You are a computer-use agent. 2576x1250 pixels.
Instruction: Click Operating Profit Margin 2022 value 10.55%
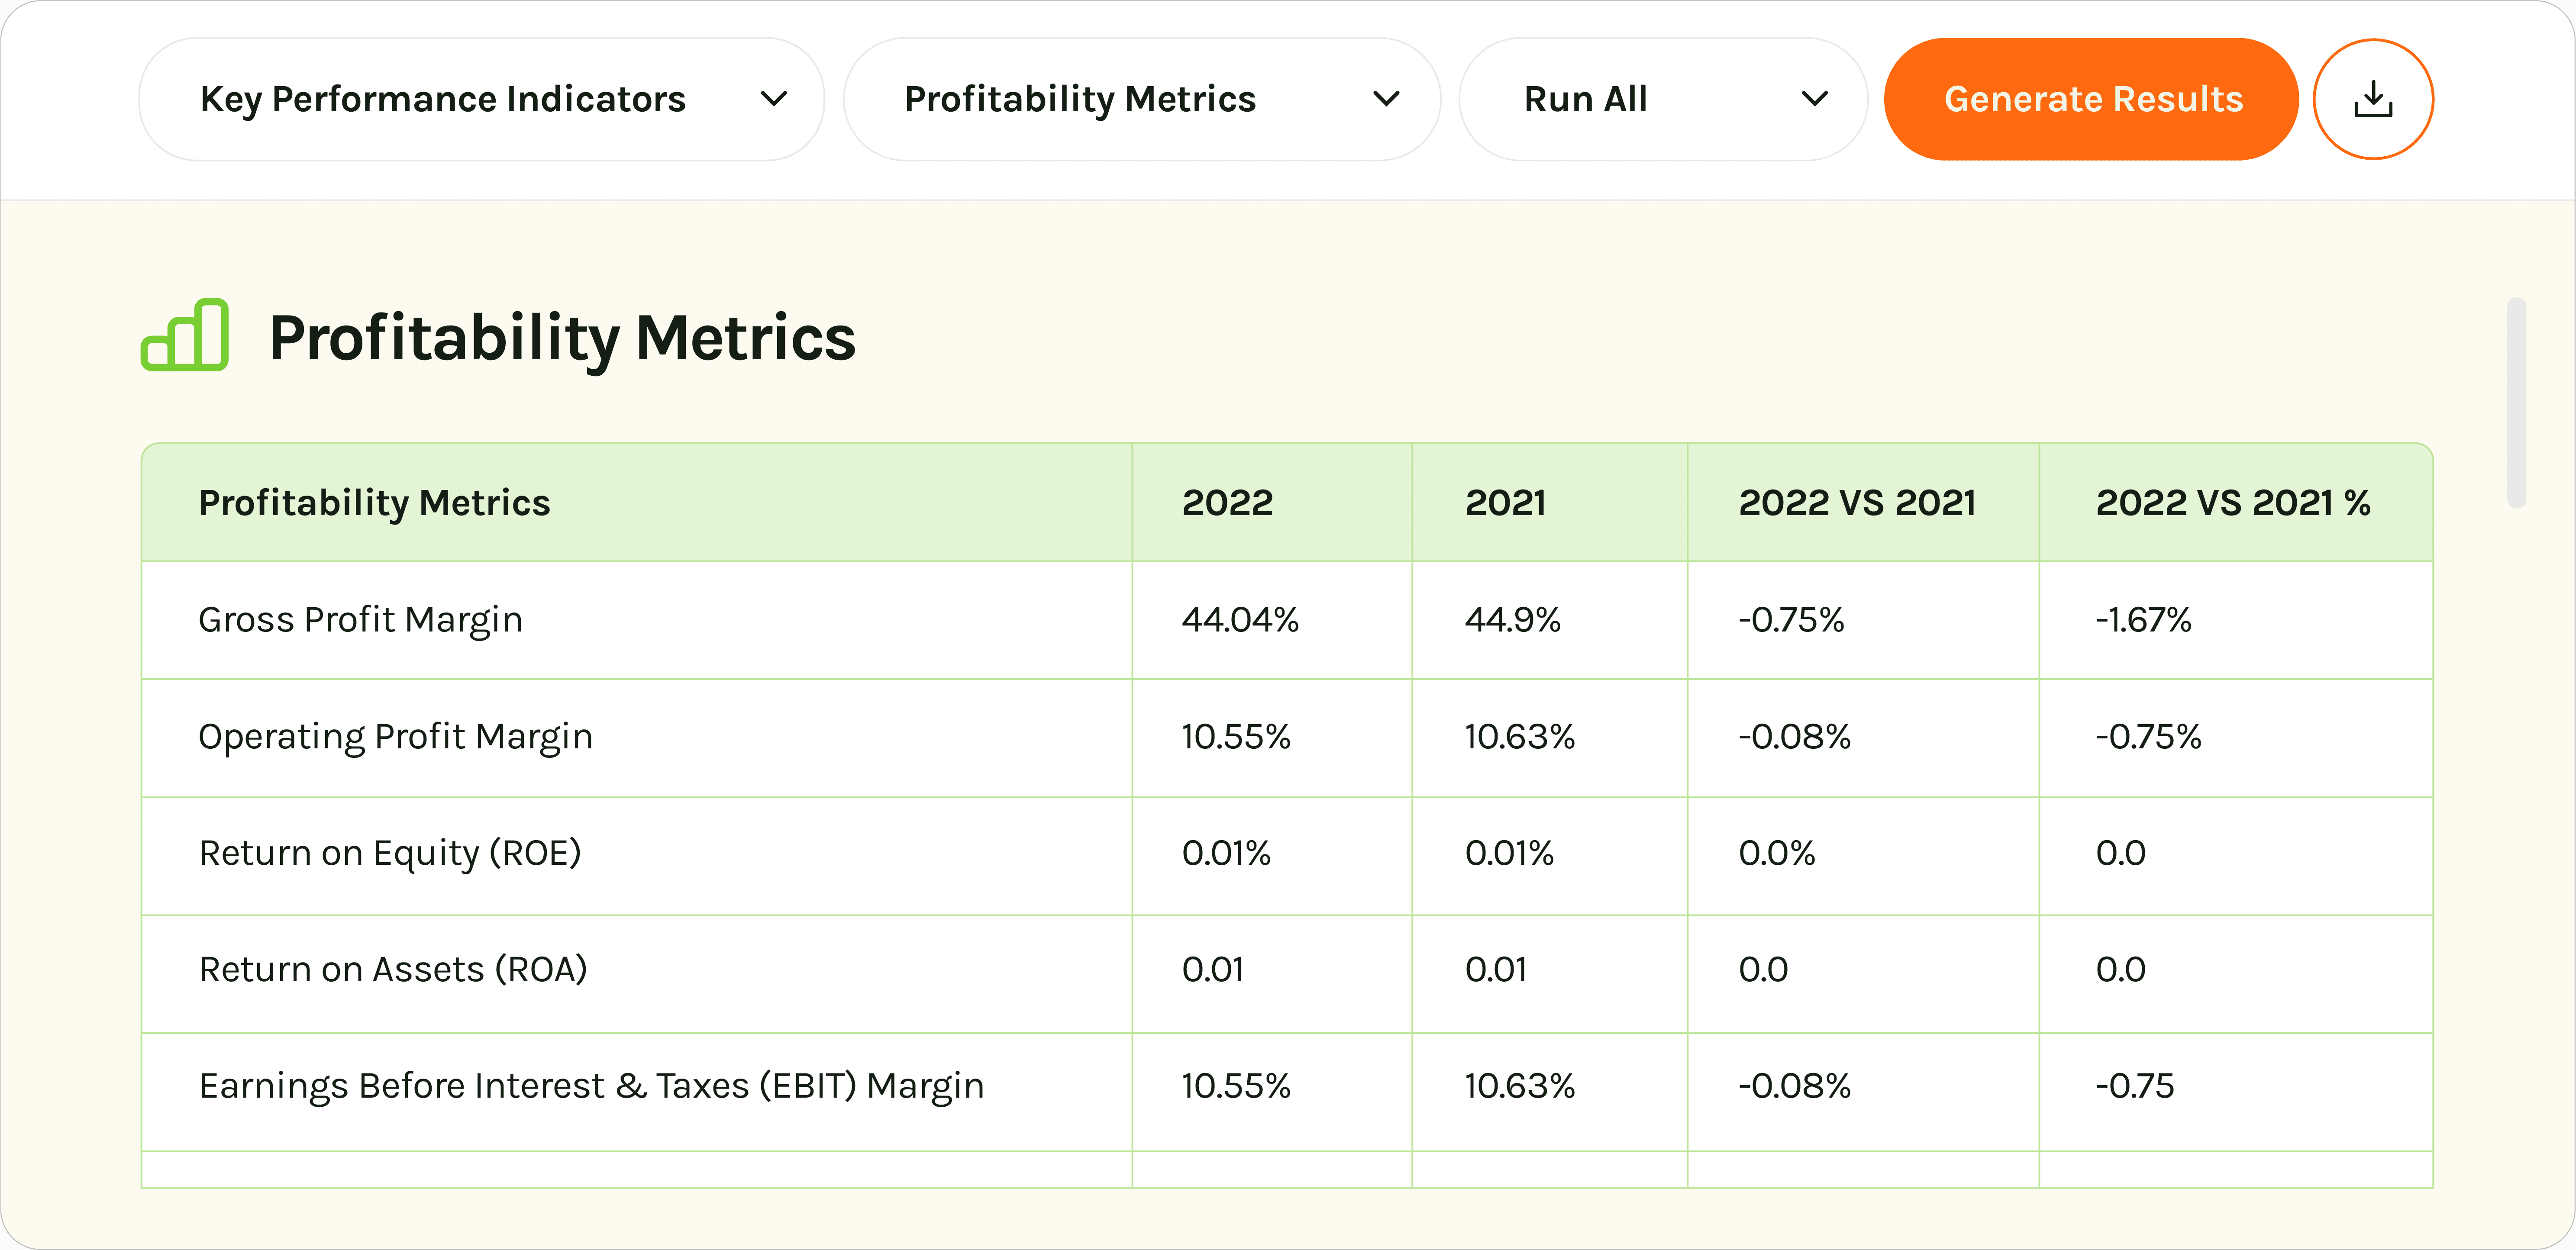coord(1236,737)
